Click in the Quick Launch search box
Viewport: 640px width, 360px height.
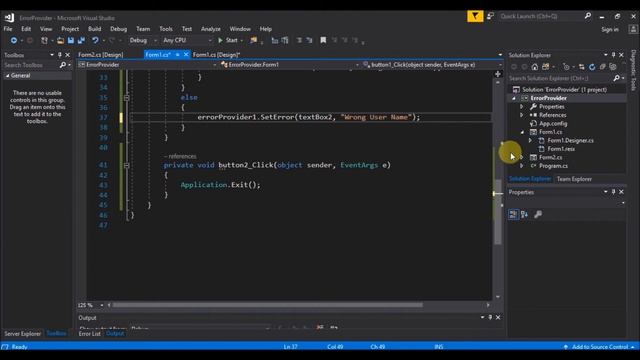[541, 16]
